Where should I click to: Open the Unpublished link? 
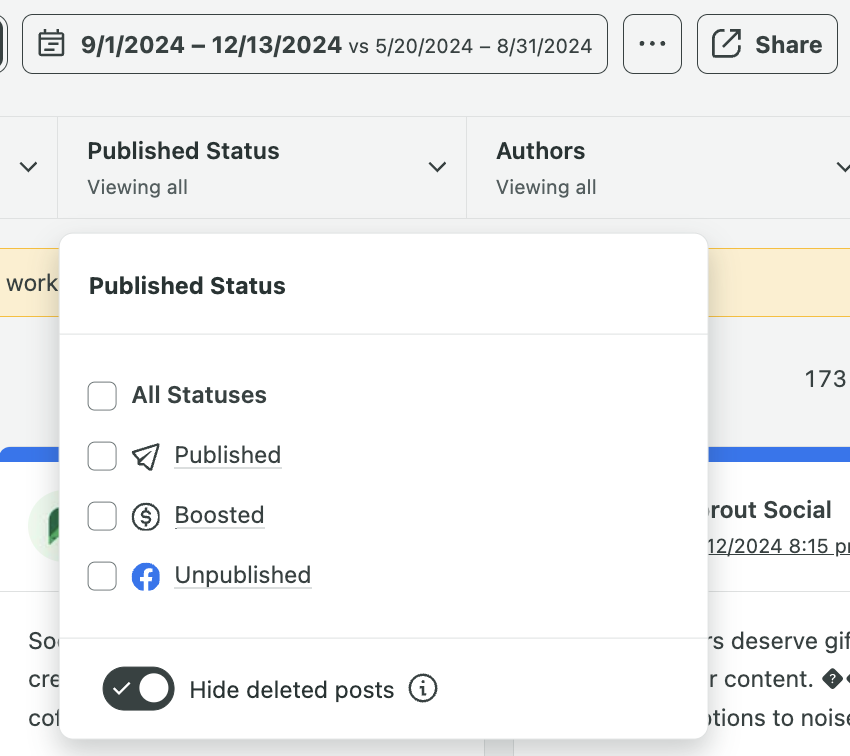(x=242, y=575)
